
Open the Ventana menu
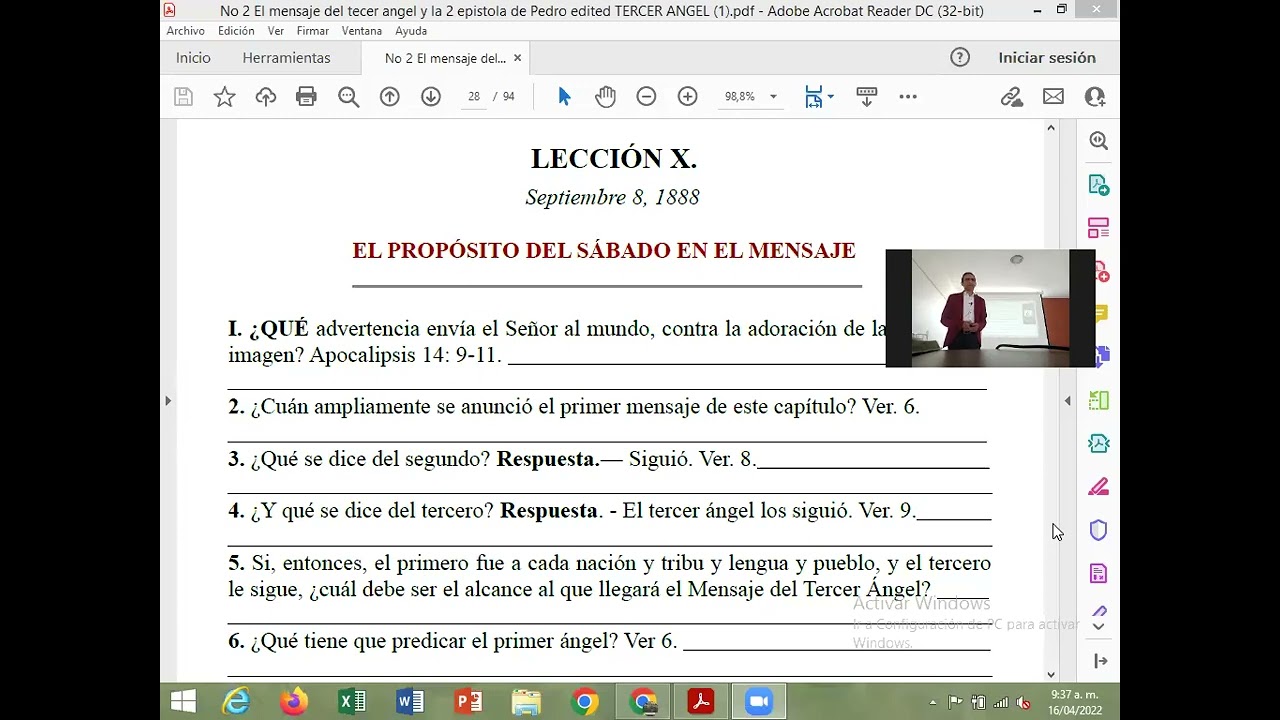362,31
